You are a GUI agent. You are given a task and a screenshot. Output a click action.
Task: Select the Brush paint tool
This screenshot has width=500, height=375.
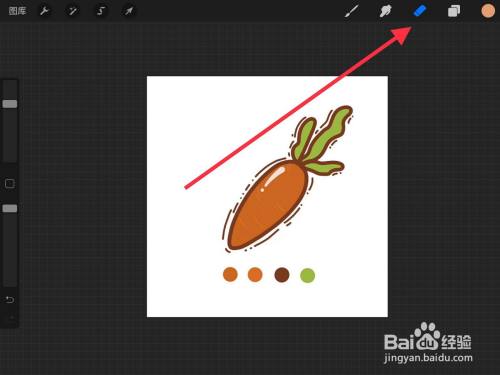(x=352, y=11)
